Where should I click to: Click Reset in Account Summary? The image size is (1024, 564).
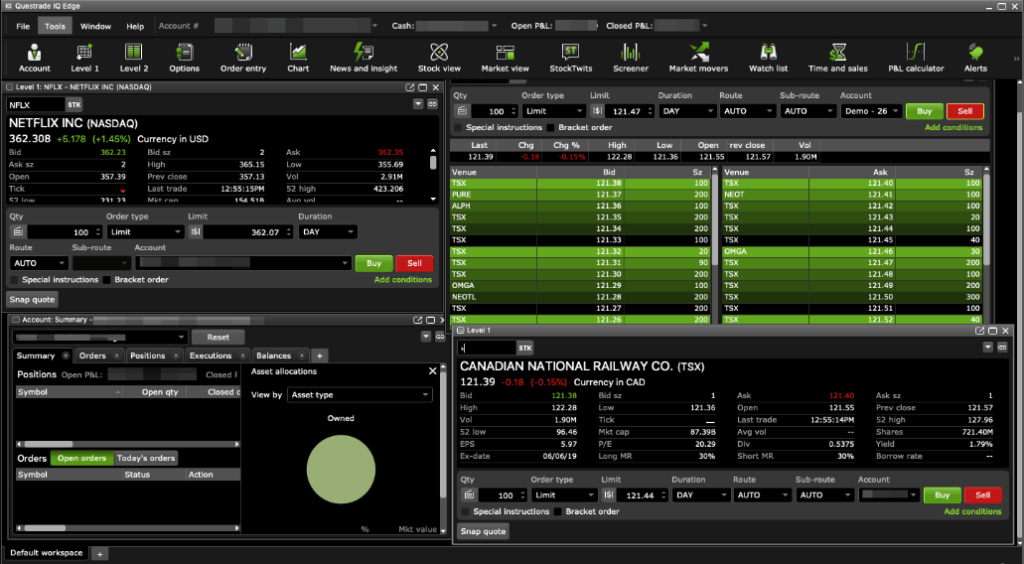pos(218,337)
